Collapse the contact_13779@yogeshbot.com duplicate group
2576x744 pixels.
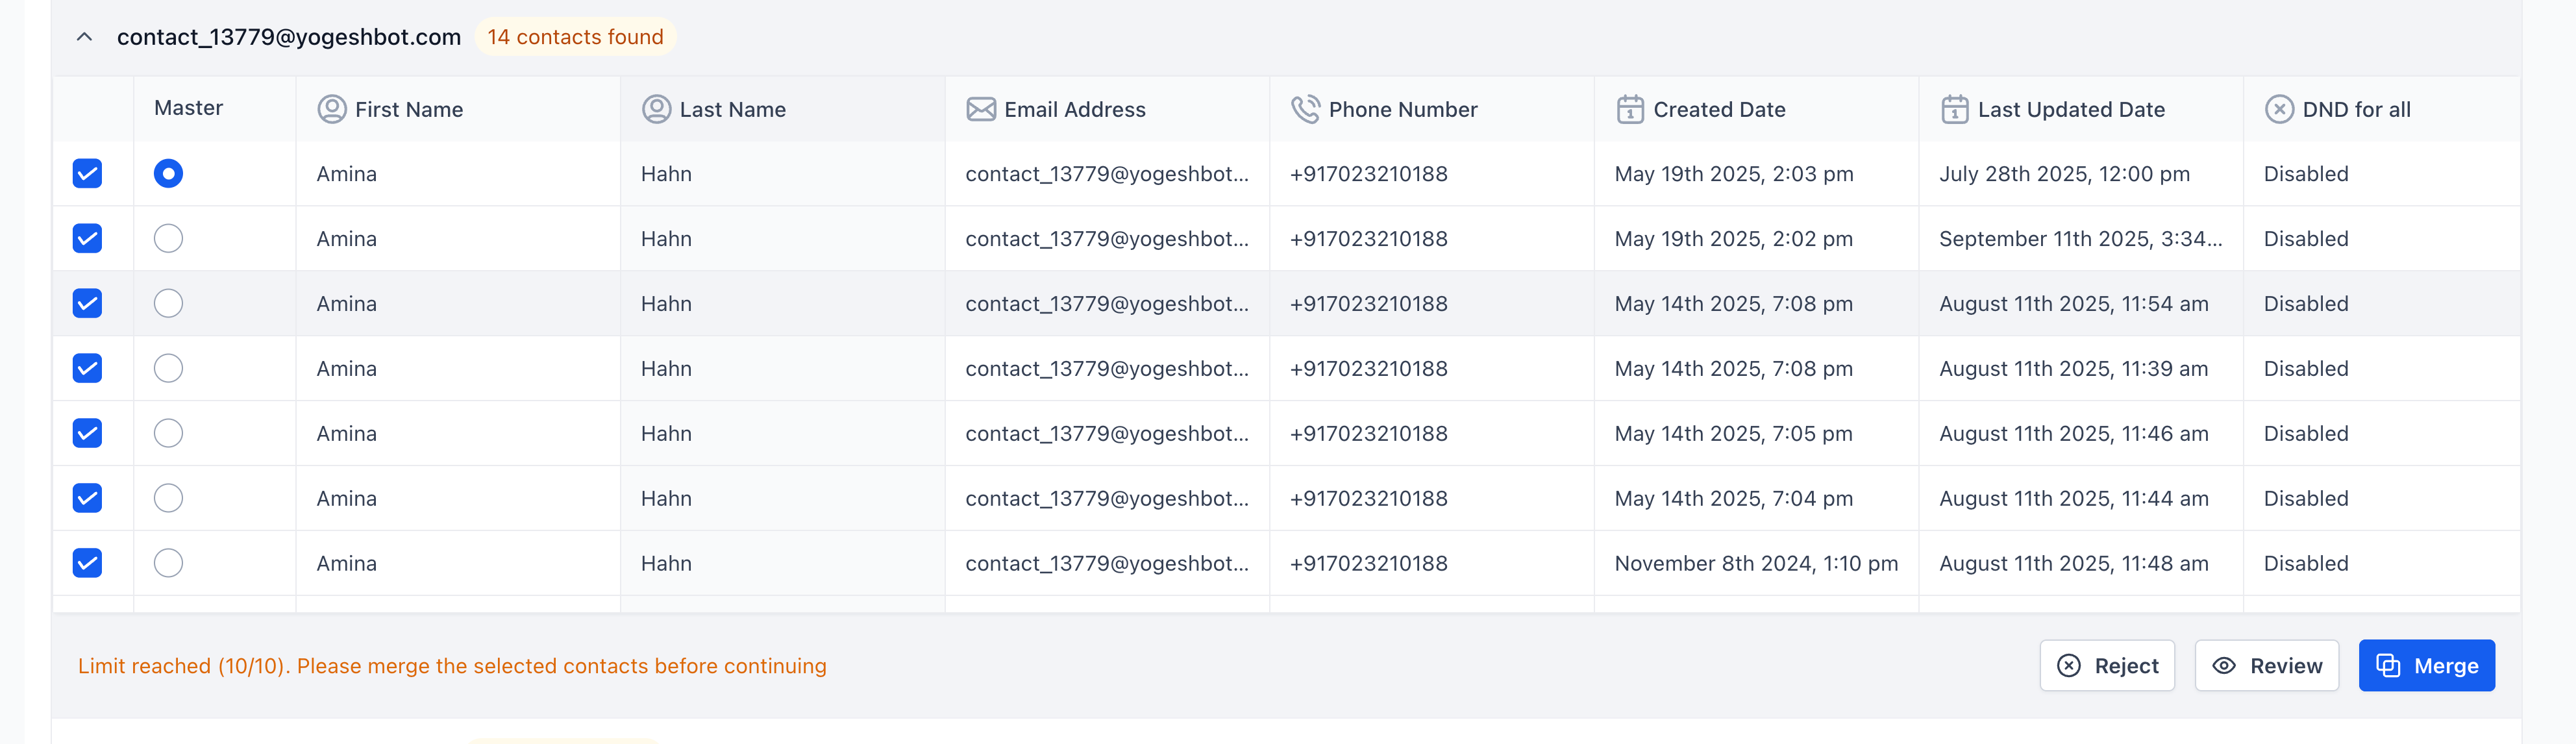(x=85, y=37)
